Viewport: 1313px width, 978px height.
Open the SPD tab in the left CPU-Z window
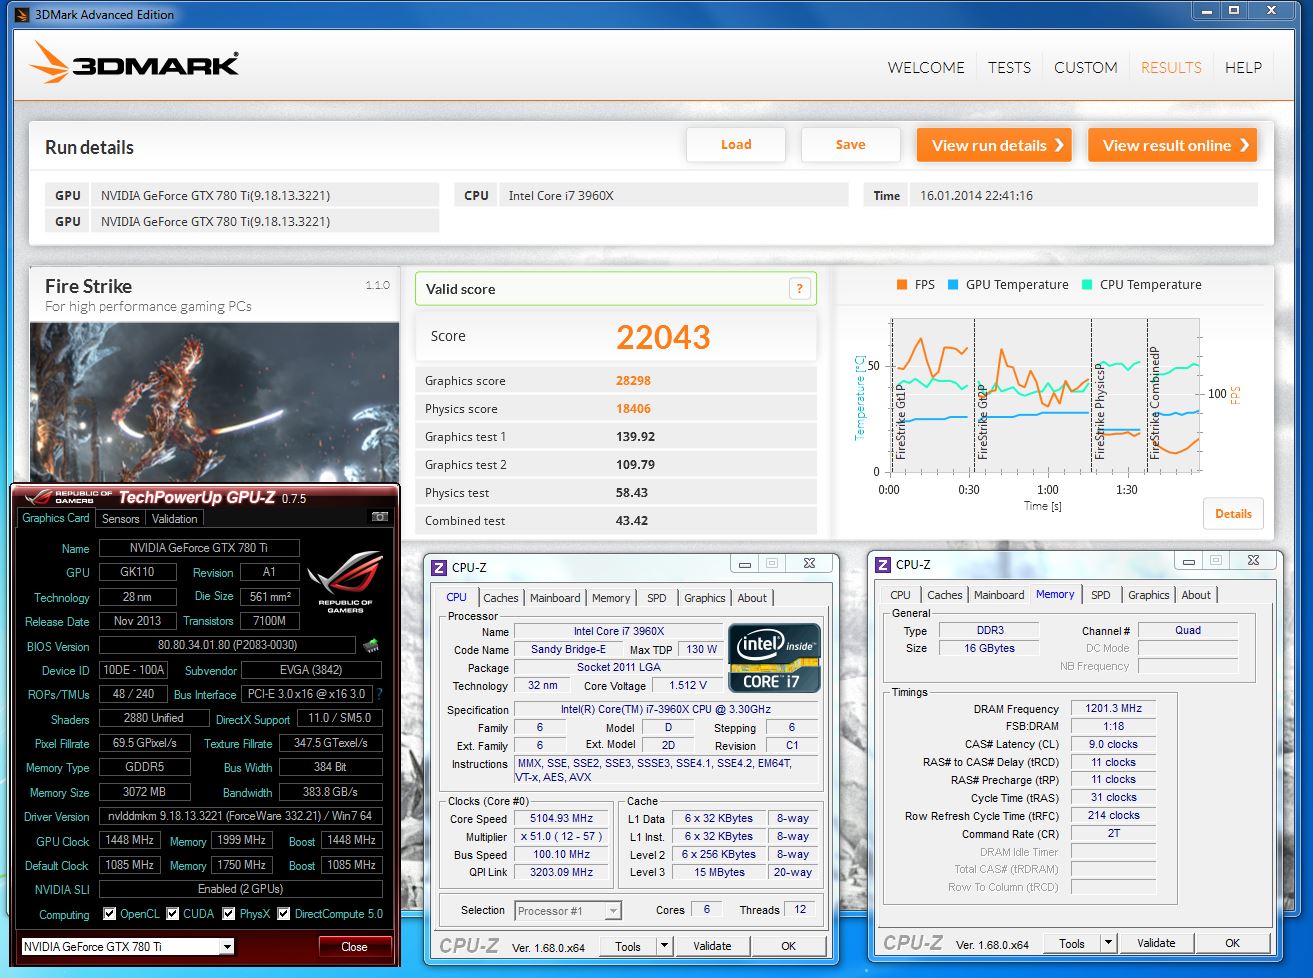[x=657, y=598]
